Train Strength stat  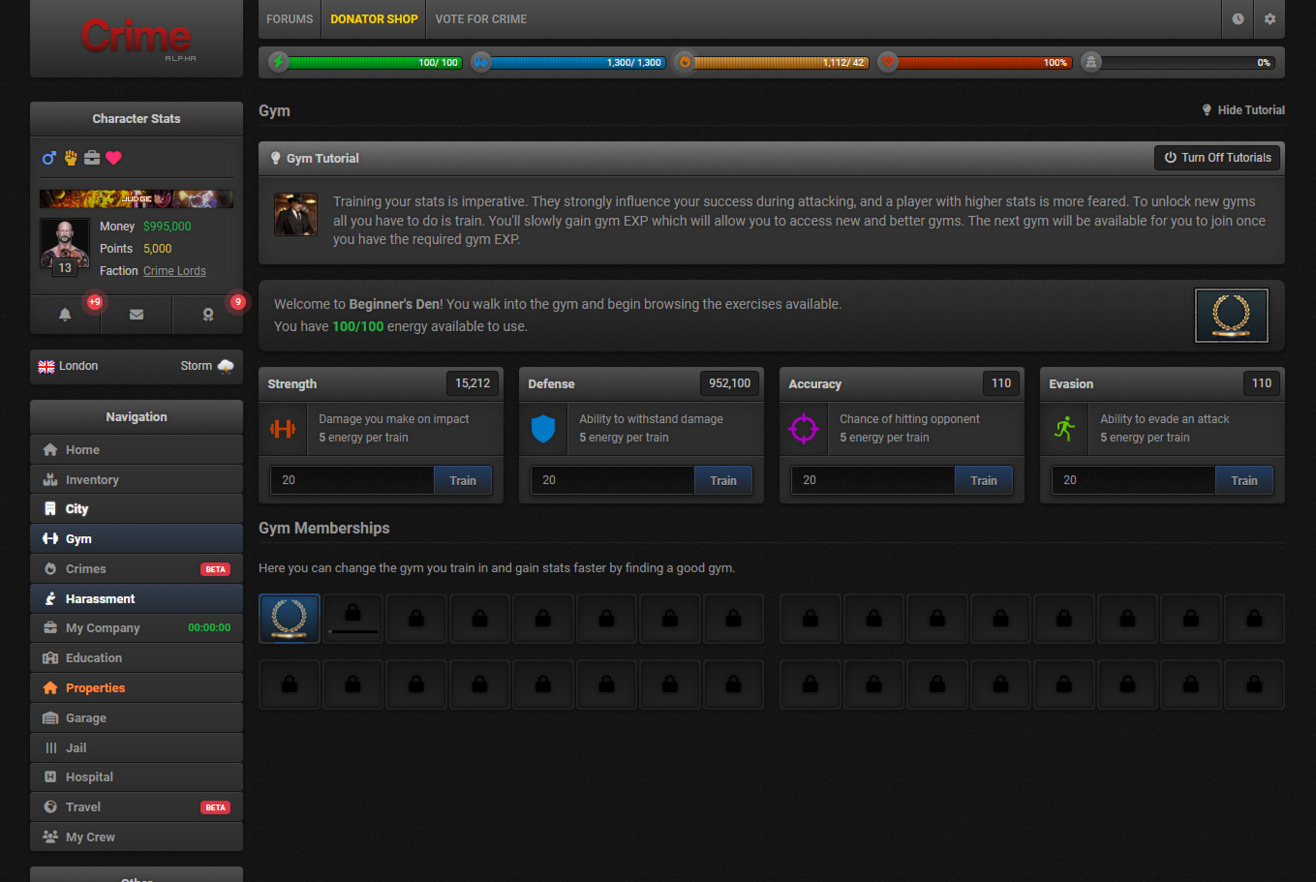tap(462, 480)
